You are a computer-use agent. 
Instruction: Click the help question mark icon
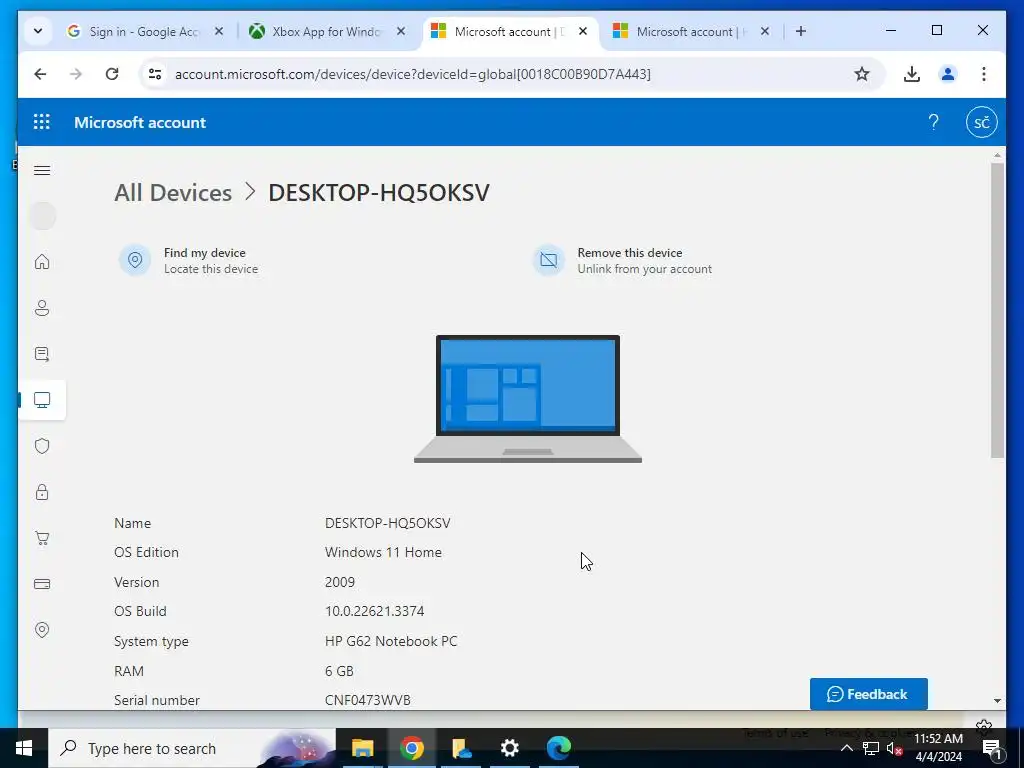coord(934,122)
